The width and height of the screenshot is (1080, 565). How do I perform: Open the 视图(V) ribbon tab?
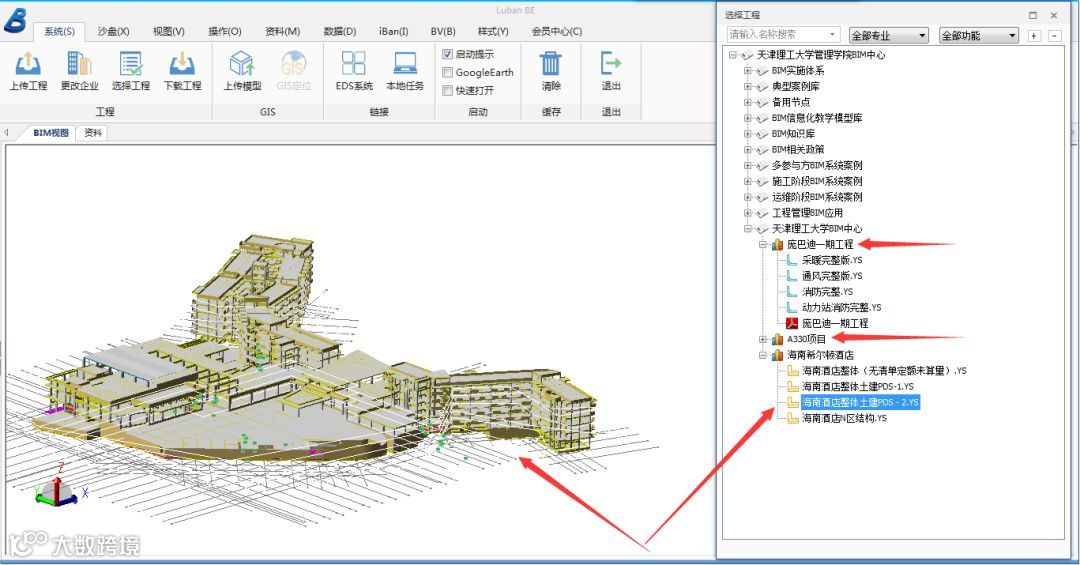pos(169,32)
